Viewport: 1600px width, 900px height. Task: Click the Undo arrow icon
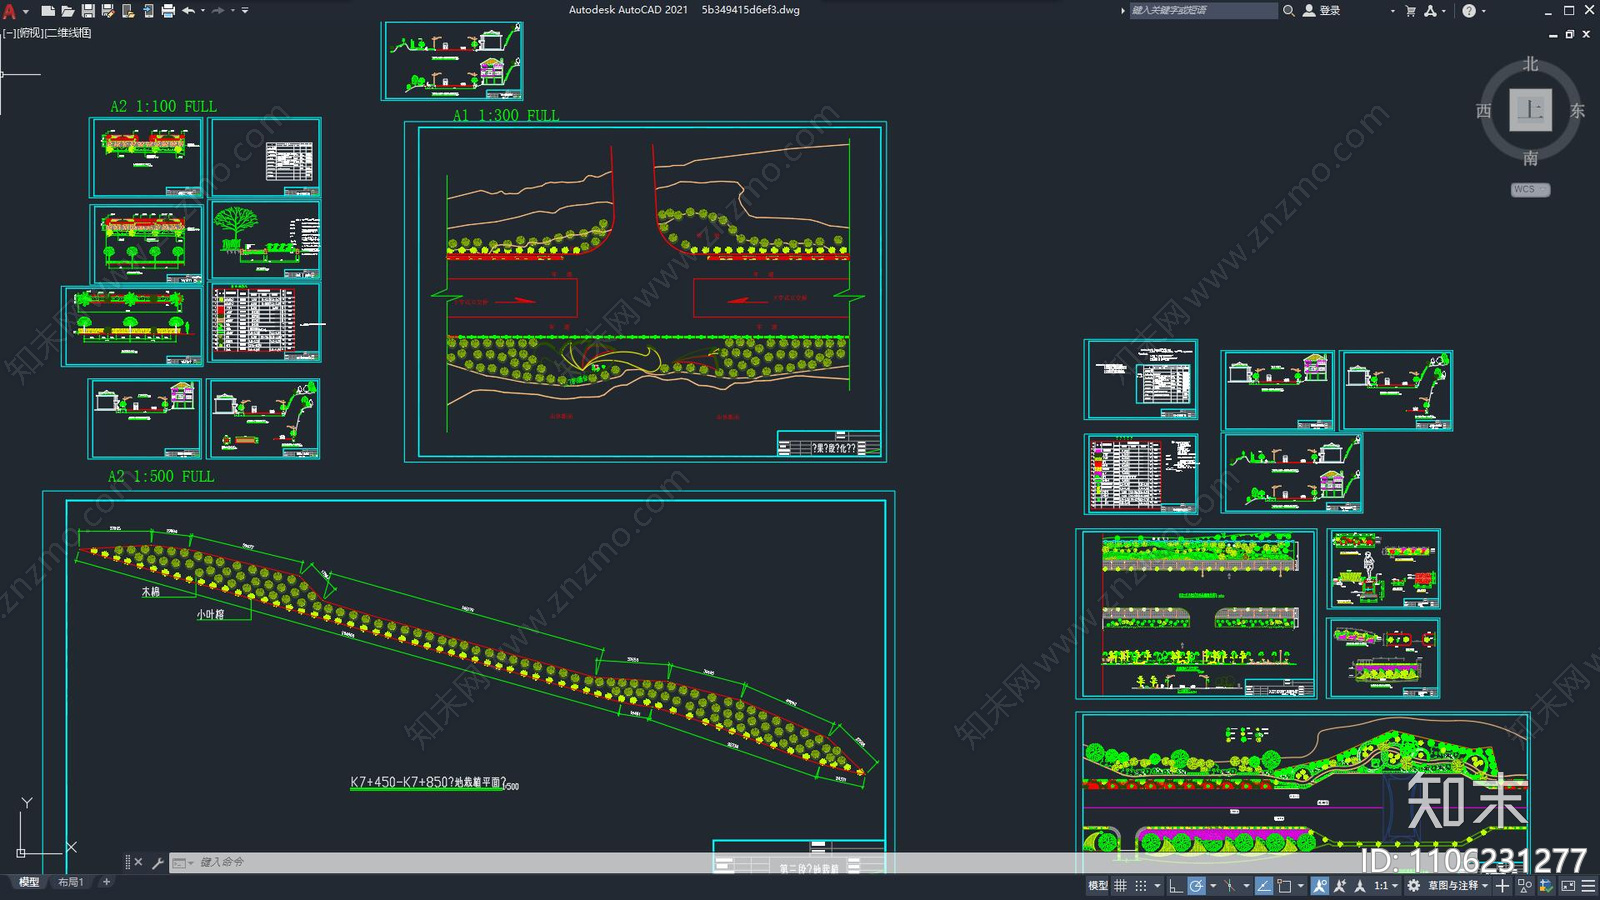pyautogui.click(x=189, y=11)
